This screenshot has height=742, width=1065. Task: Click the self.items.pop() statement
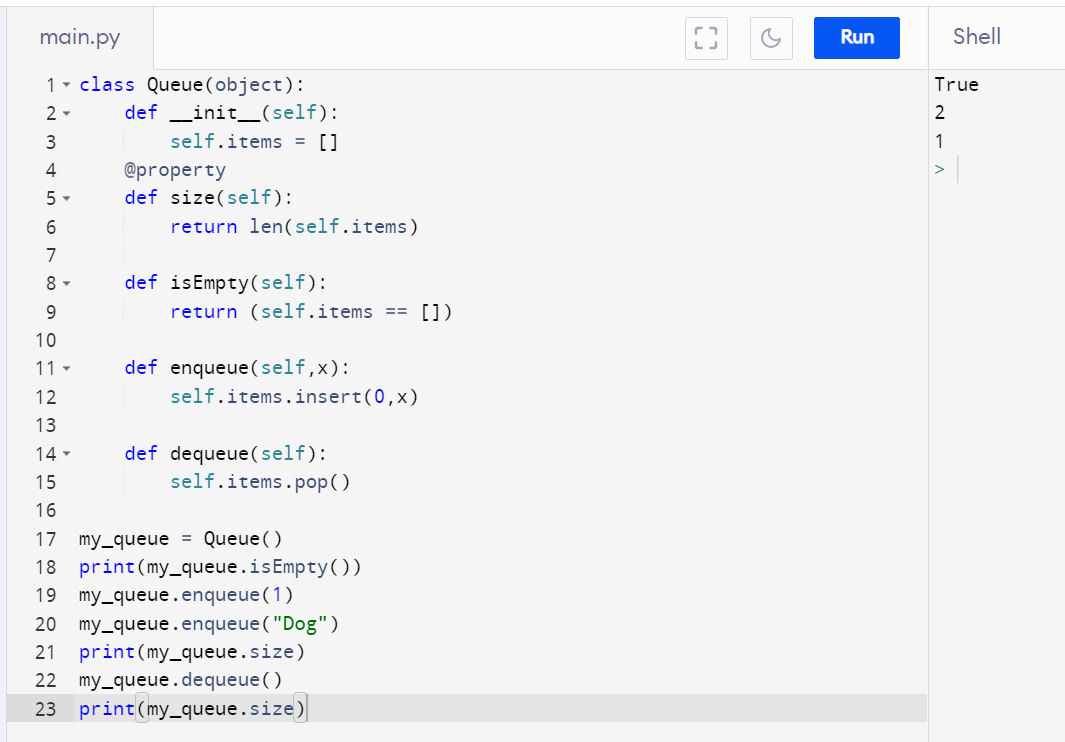(x=260, y=482)
